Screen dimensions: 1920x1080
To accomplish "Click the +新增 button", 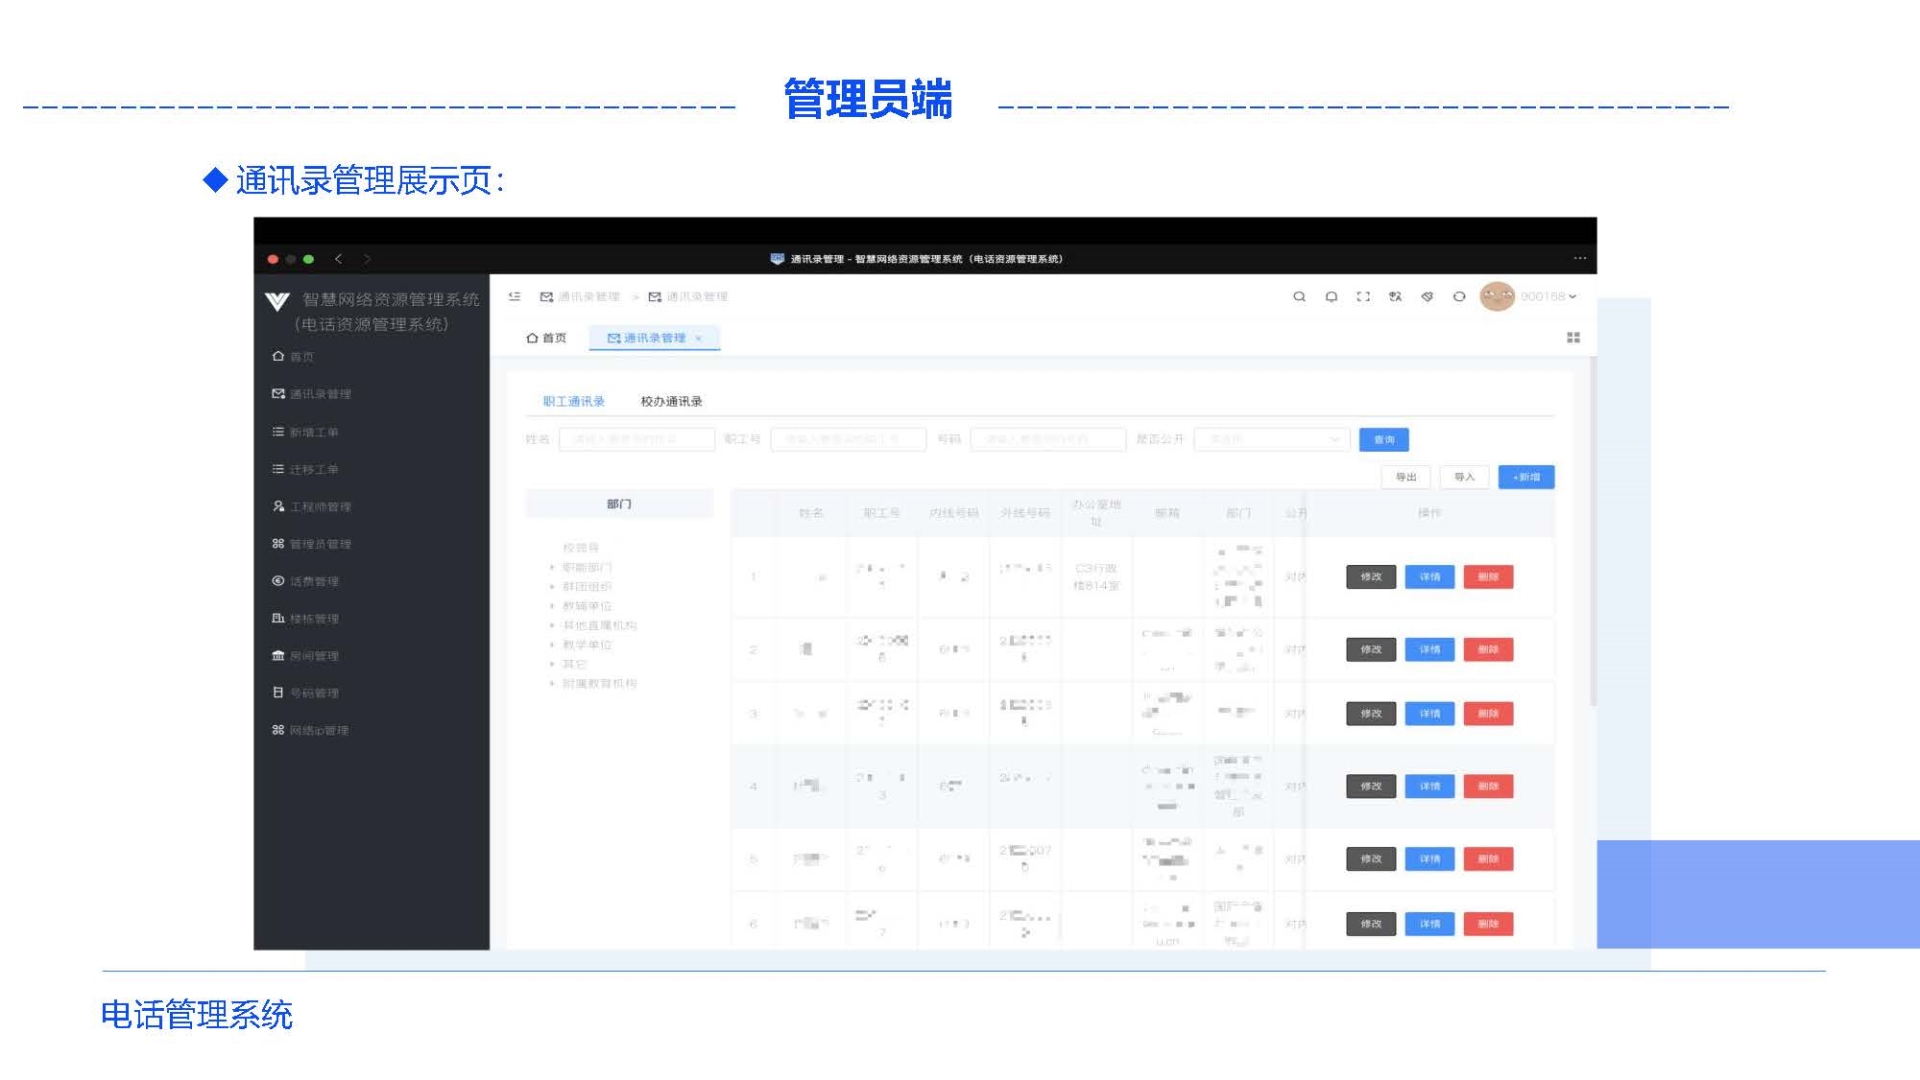I will pyautogui.click(x=1526, y=477).
